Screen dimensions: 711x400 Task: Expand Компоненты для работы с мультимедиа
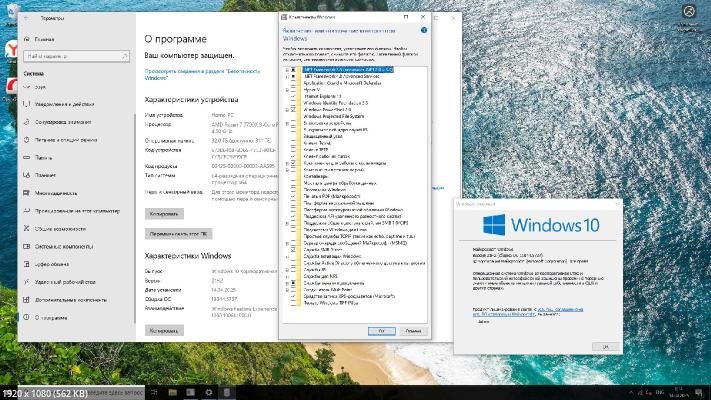coord(287,163)
